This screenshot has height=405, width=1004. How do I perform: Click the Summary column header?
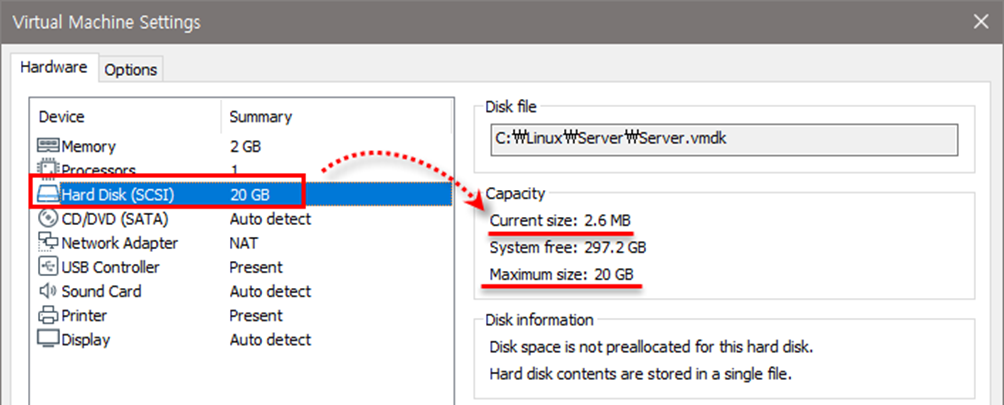(x=260, y=117)
